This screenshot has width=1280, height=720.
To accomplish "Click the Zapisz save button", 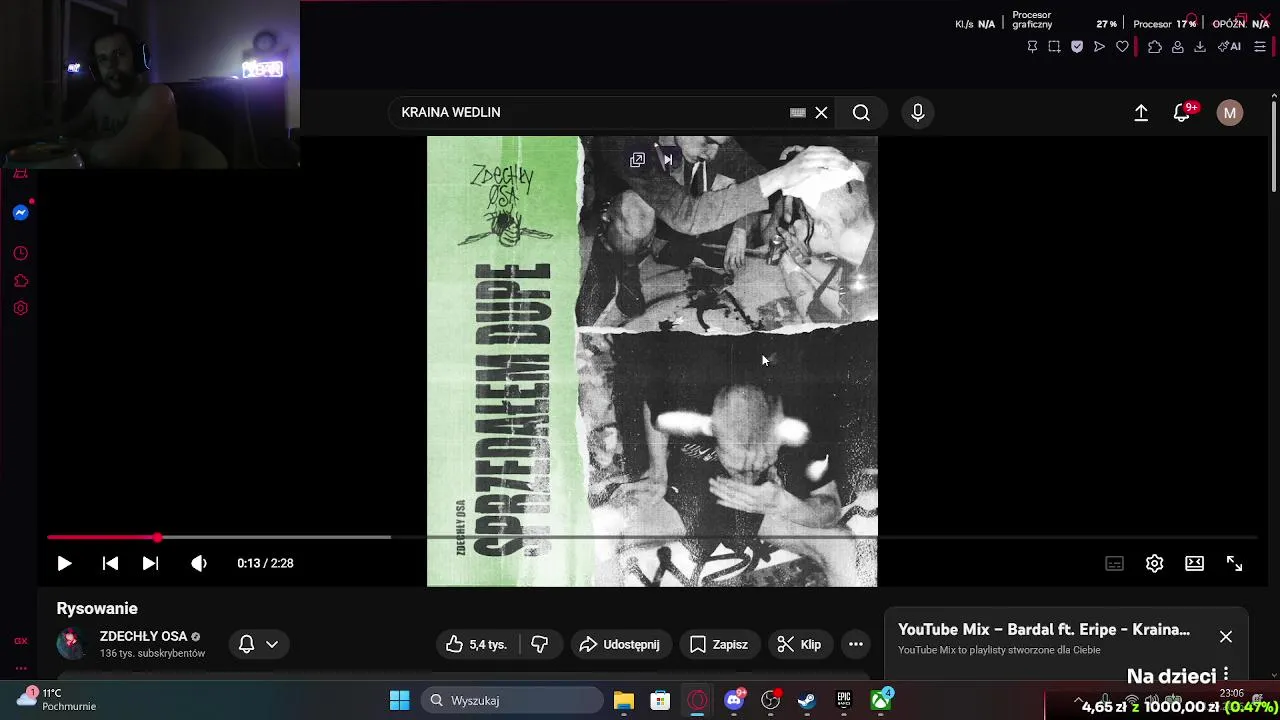I will (x=718, y=644).
